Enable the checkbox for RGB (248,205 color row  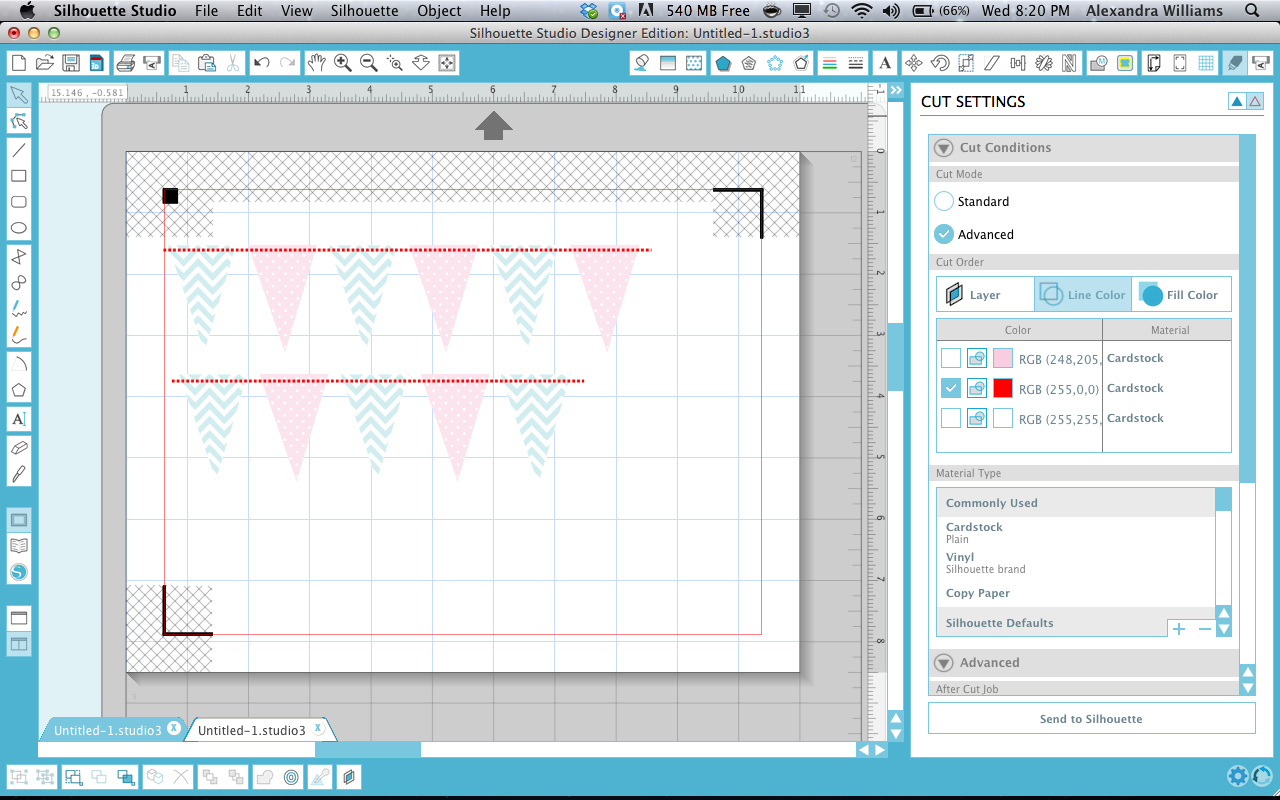pos(951,358)
